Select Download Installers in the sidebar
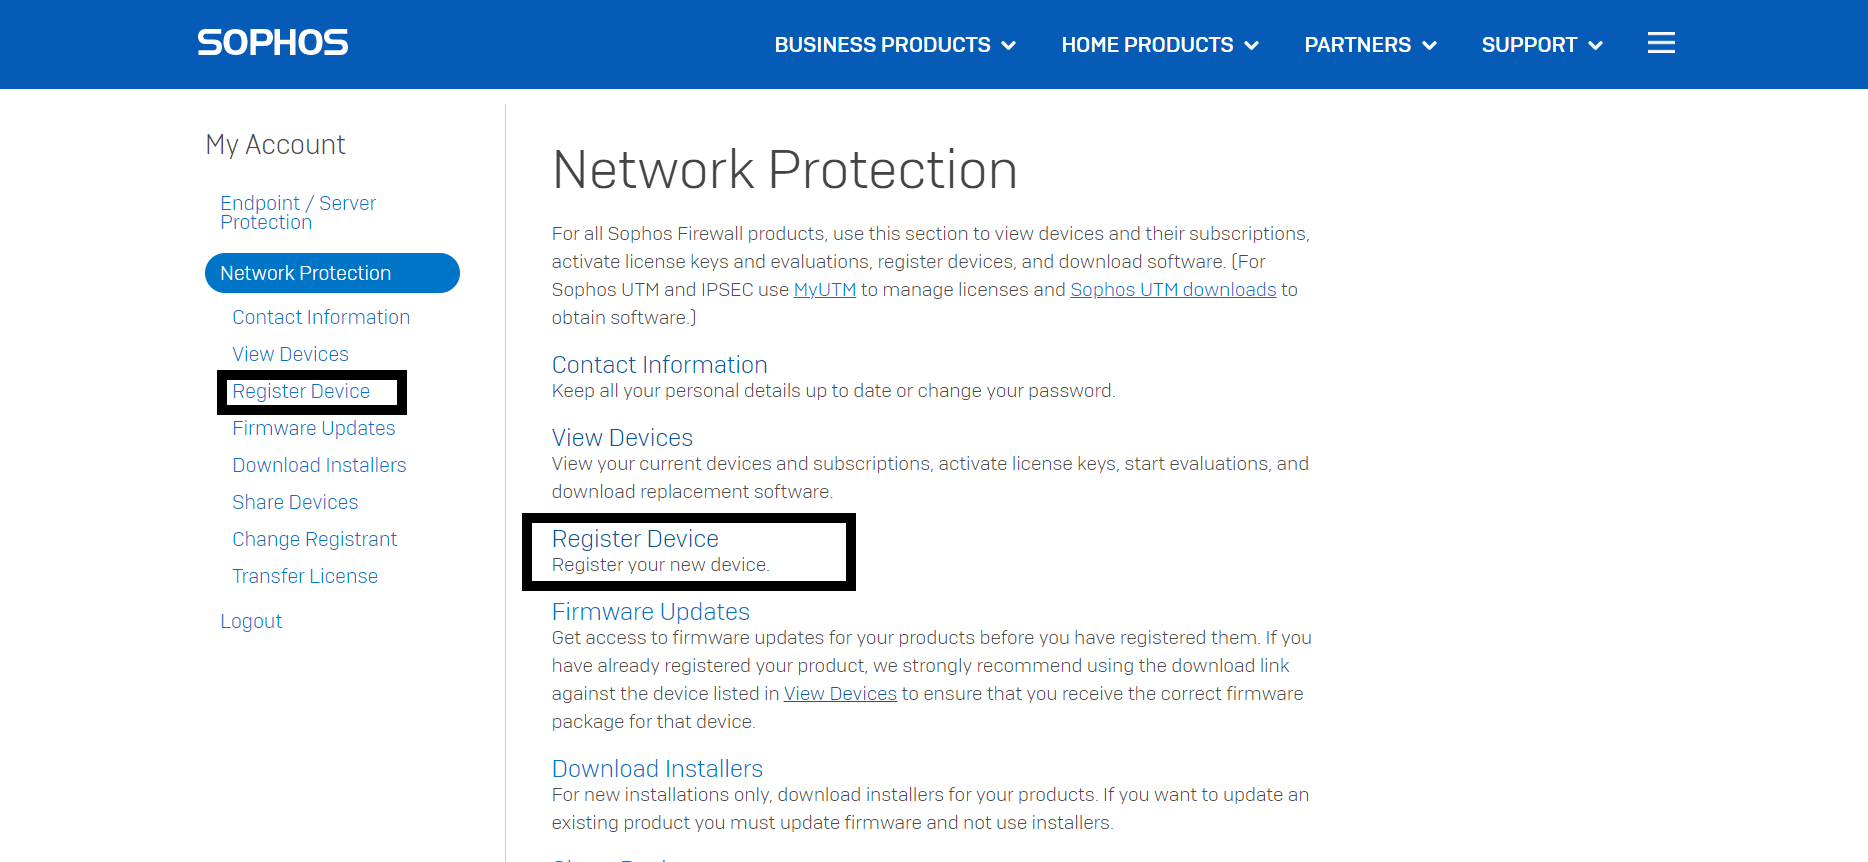1868x862 pixels. pyautogui.click(x=319, y=465)
